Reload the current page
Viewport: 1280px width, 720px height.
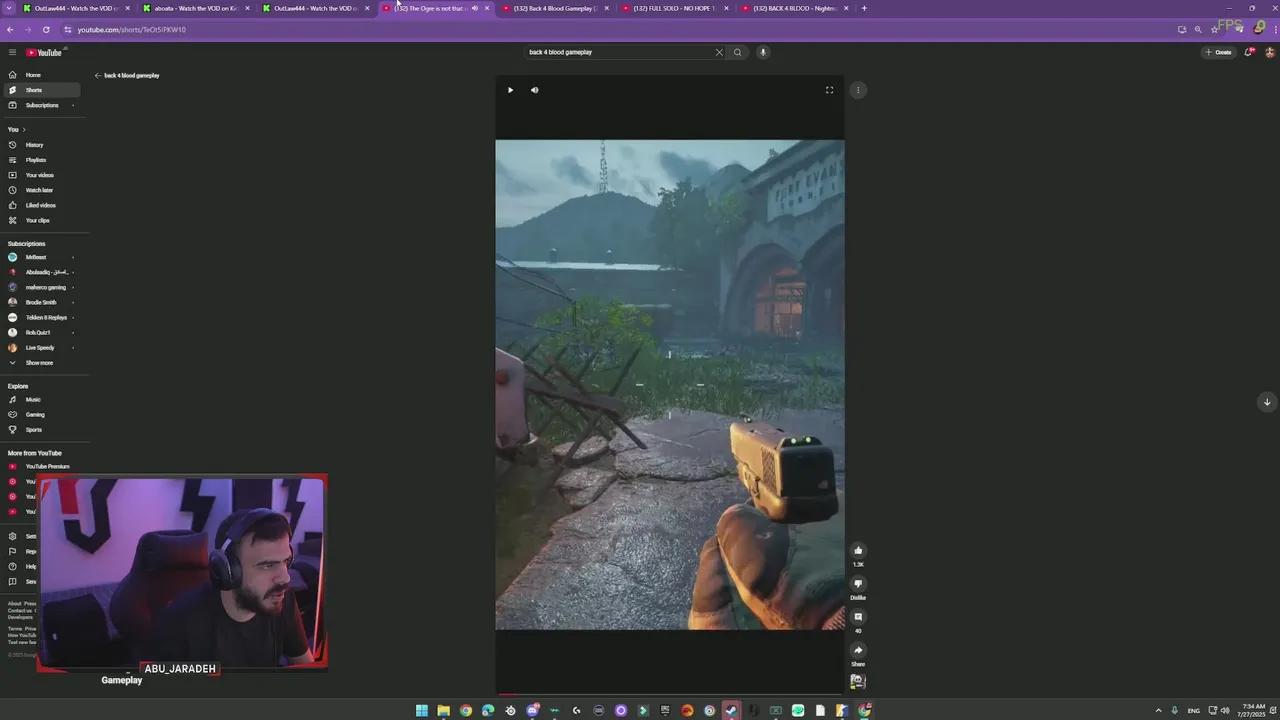click(46, 29)
